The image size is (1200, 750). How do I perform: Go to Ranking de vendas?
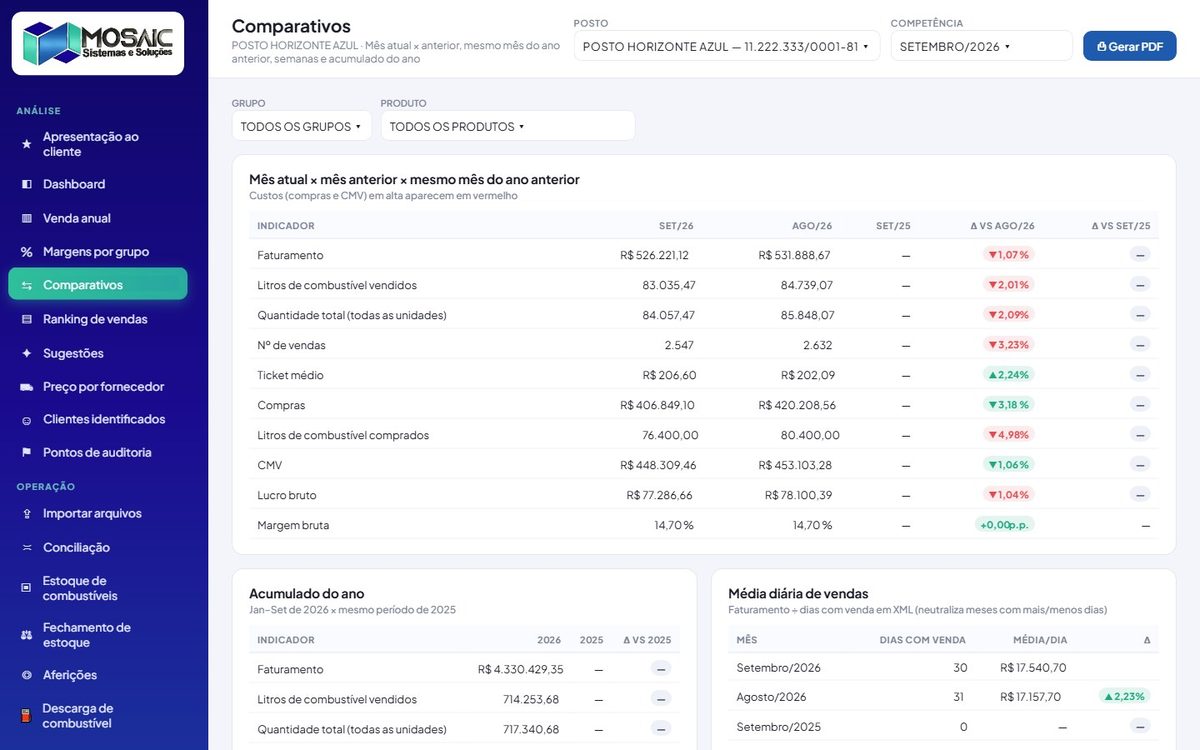tap(98, 319)
